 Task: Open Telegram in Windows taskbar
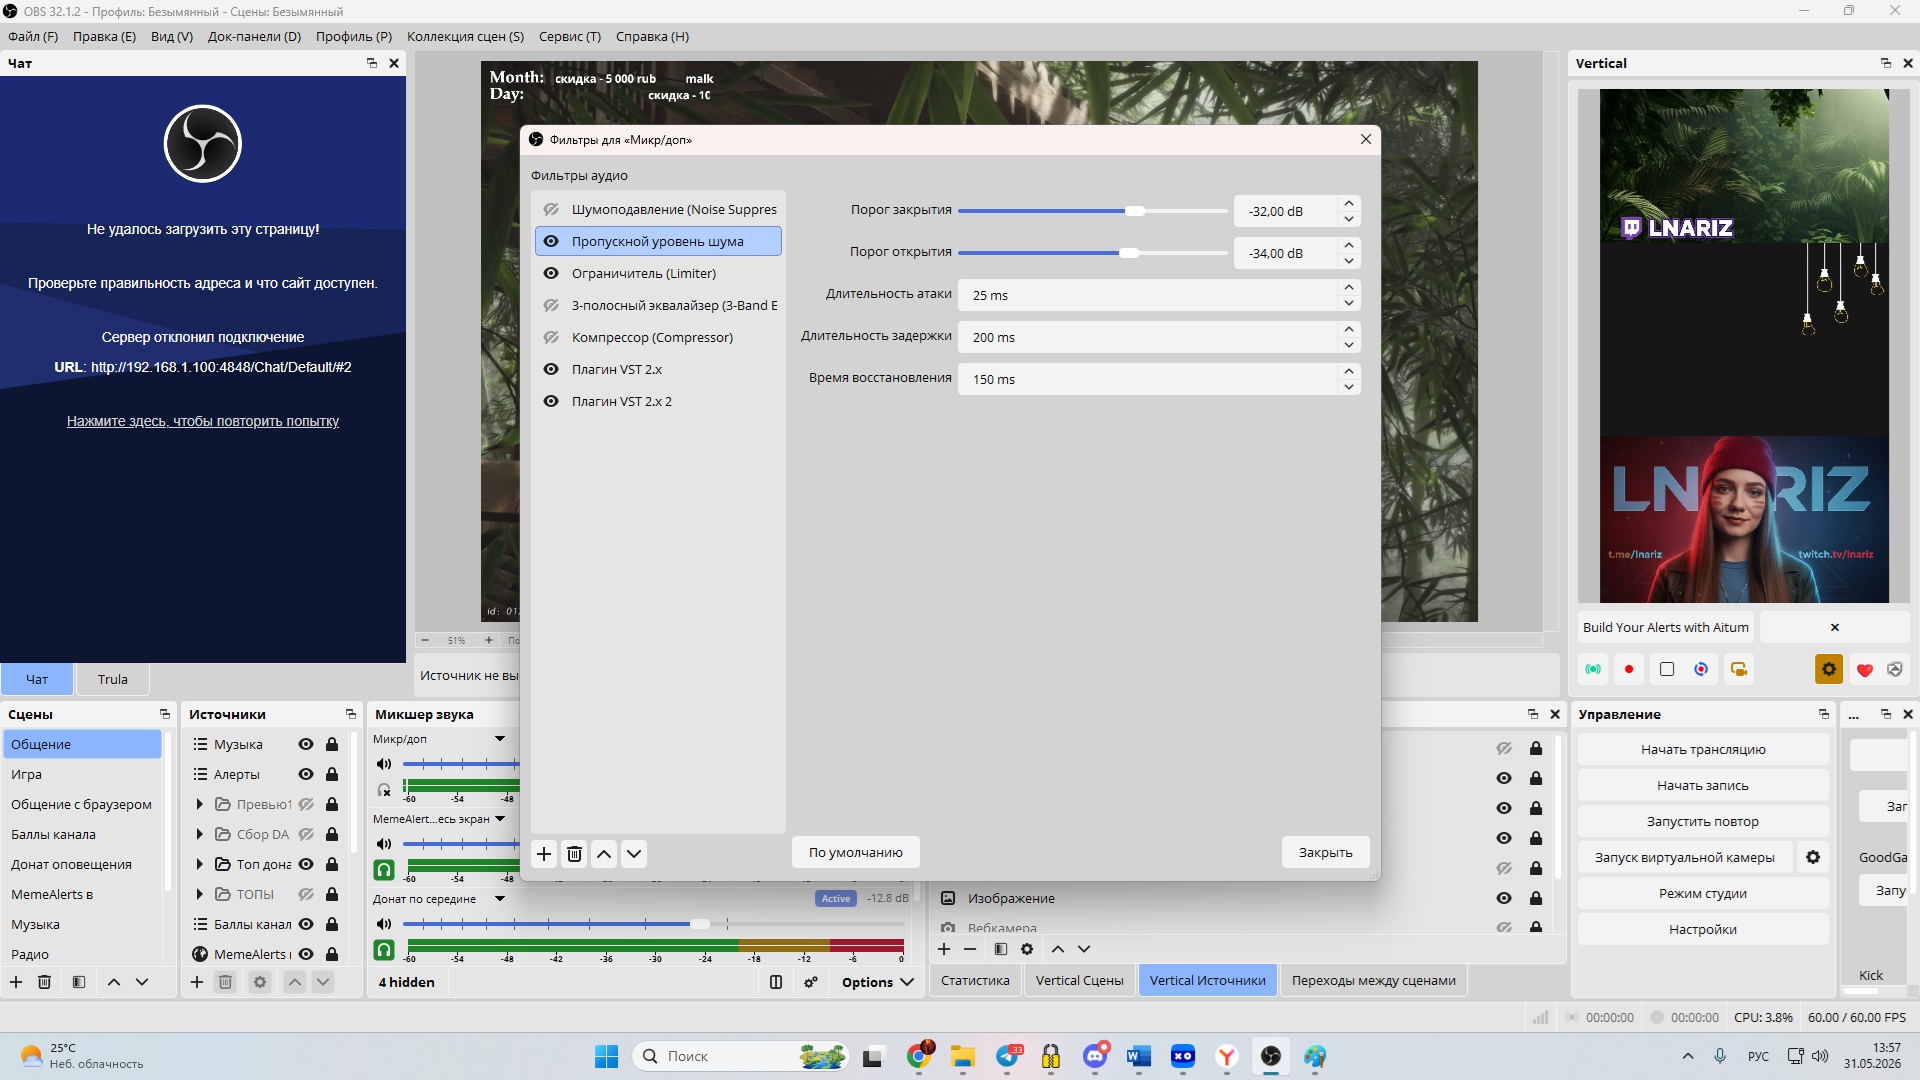coord(1009,1056)
